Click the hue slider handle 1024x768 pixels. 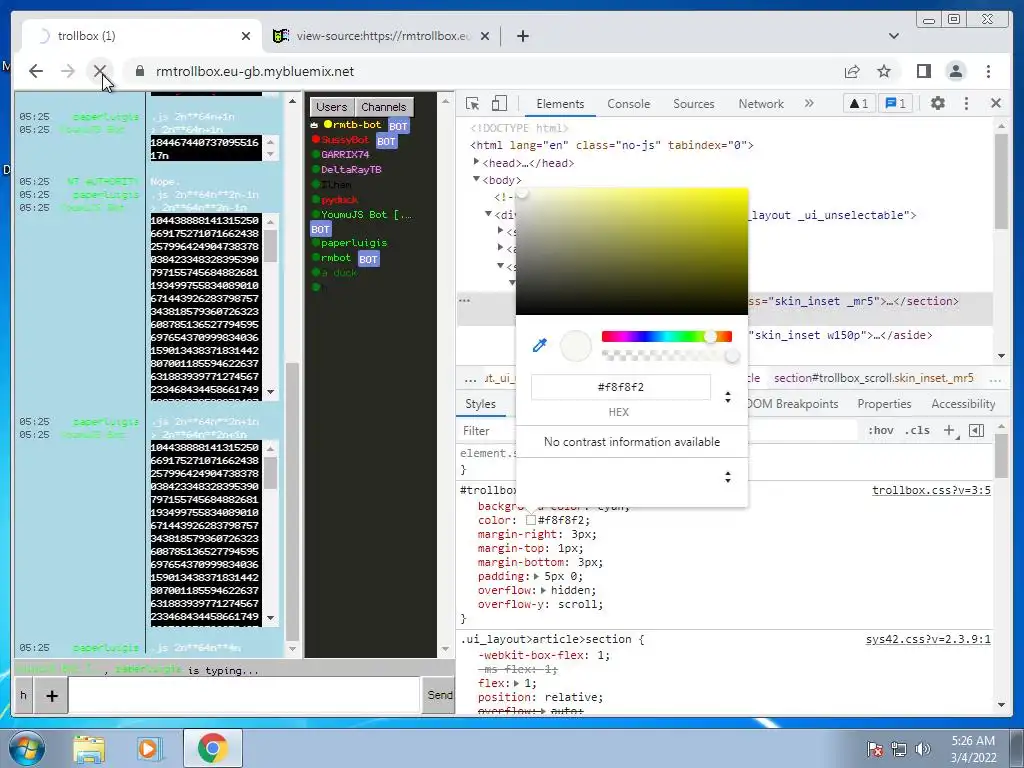pyautogui.click(x=710, y=336)
